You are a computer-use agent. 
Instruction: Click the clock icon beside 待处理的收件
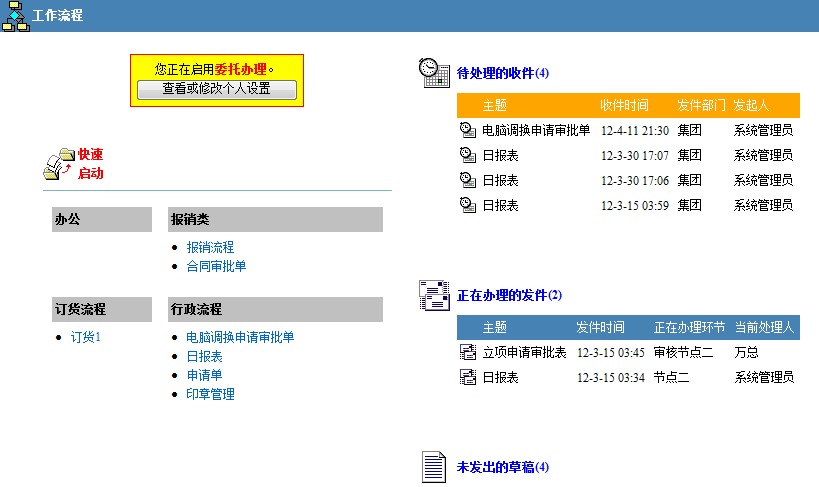[x=432, y=73]
